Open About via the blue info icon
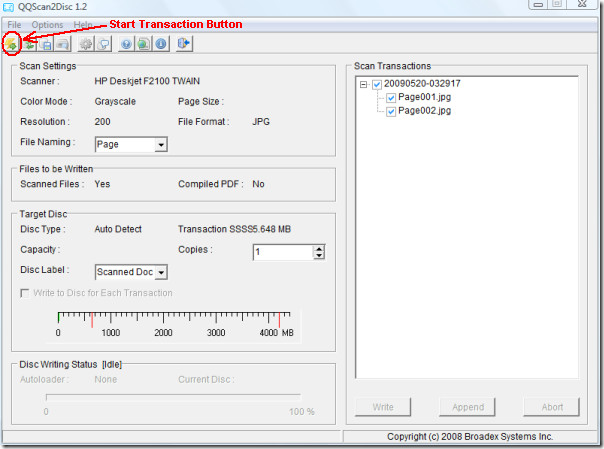The width and height of the screenshot is (604, 449). tap(161, 44)
